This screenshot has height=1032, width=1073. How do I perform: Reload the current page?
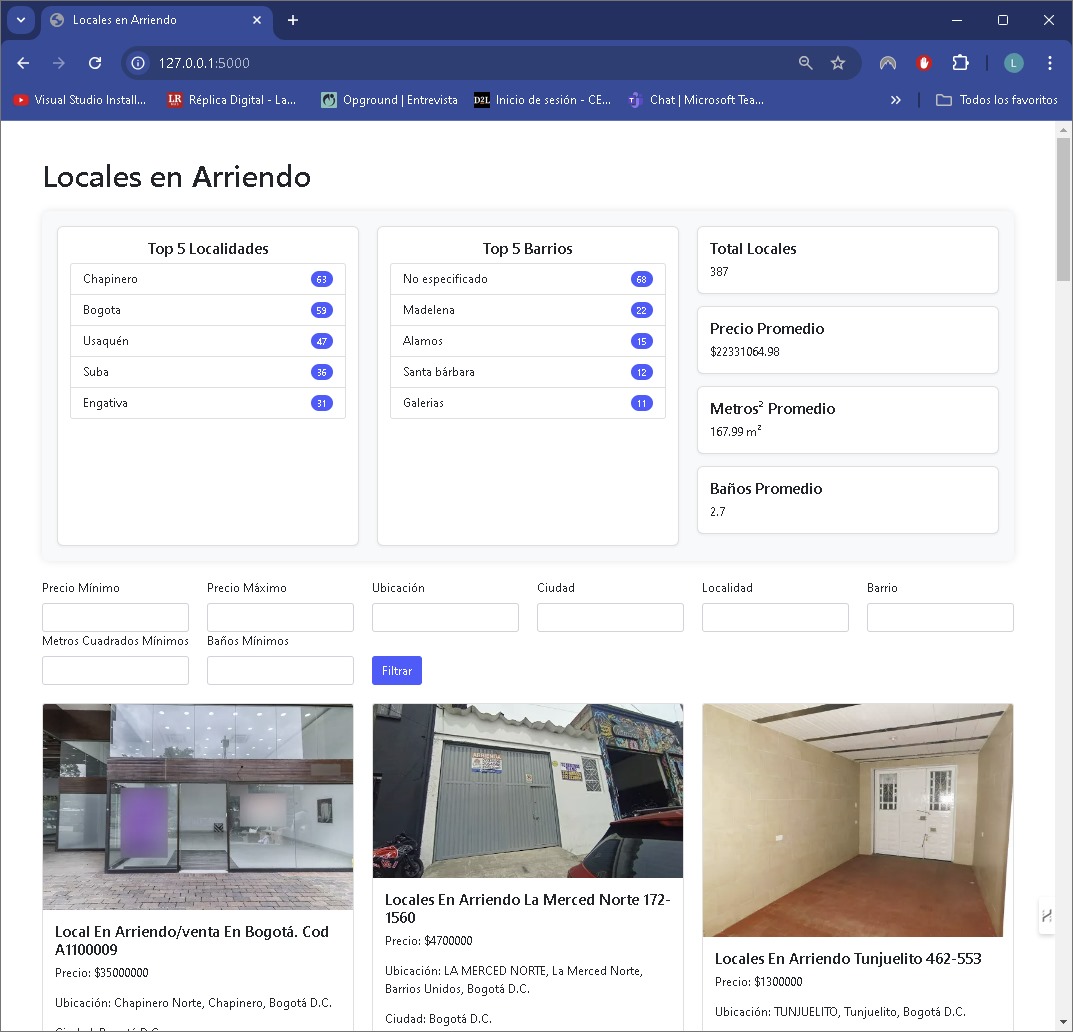coord(95,63)
